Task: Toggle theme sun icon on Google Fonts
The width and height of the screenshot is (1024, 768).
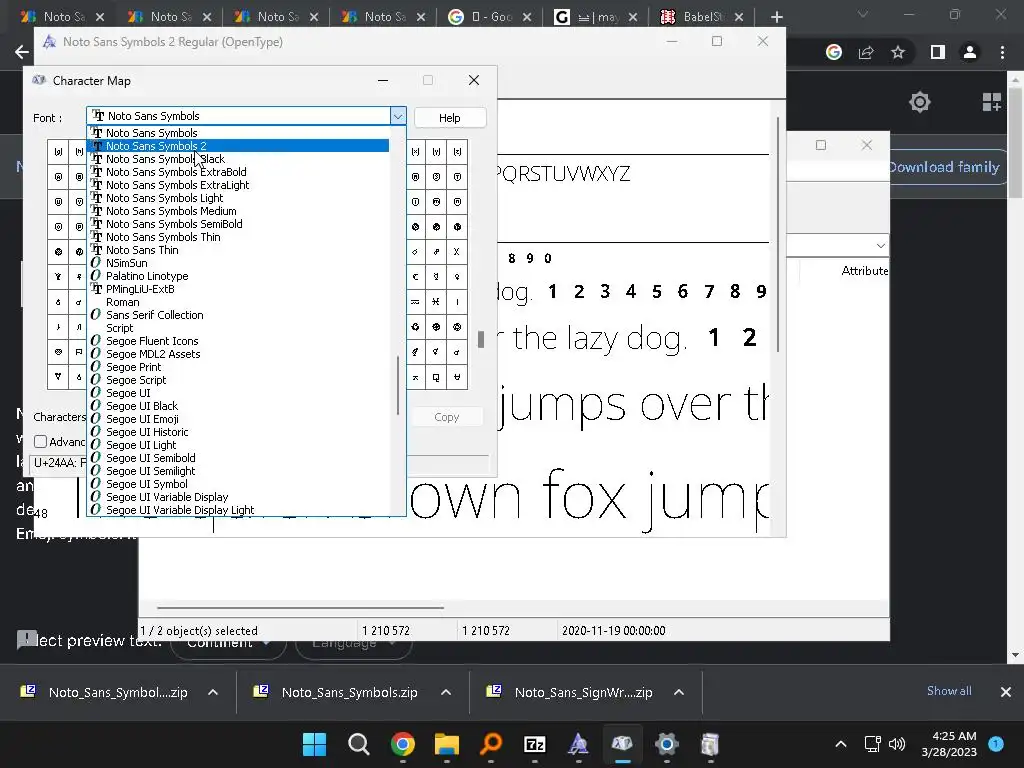Action: click(x=920, y=102)
